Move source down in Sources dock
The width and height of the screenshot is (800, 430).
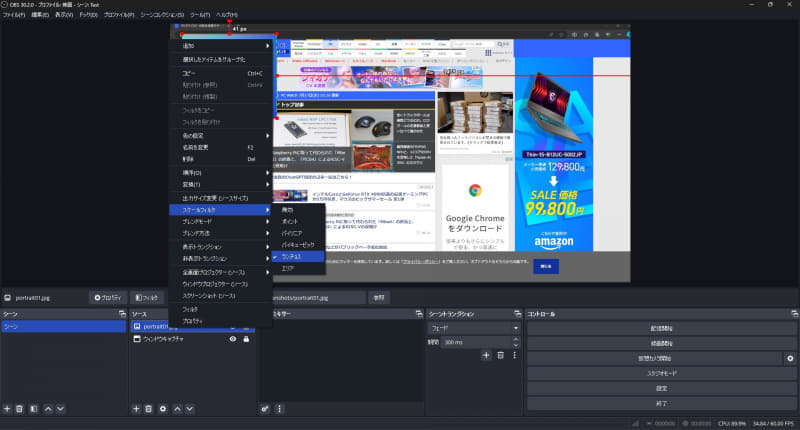(189, 409)
